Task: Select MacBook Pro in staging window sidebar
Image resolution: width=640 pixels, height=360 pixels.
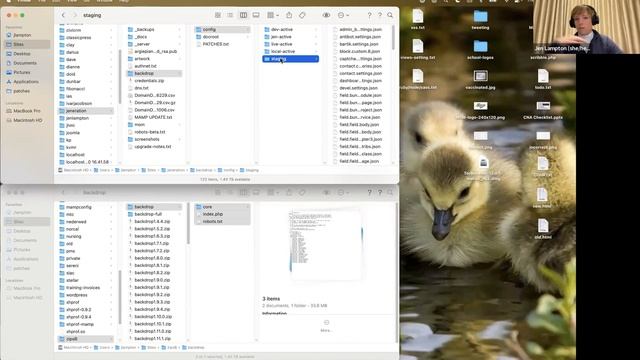Action: (27, 111)
